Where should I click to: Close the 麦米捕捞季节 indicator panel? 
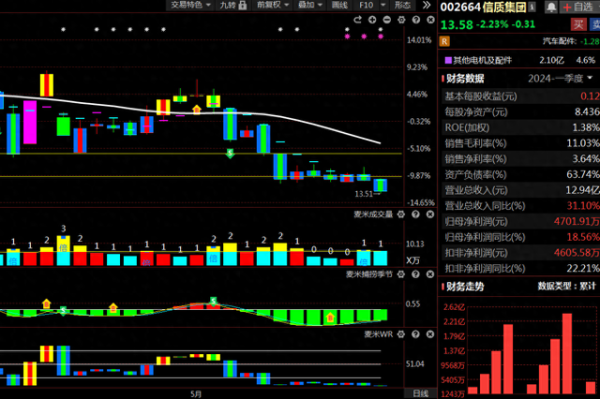coord(430,274)
